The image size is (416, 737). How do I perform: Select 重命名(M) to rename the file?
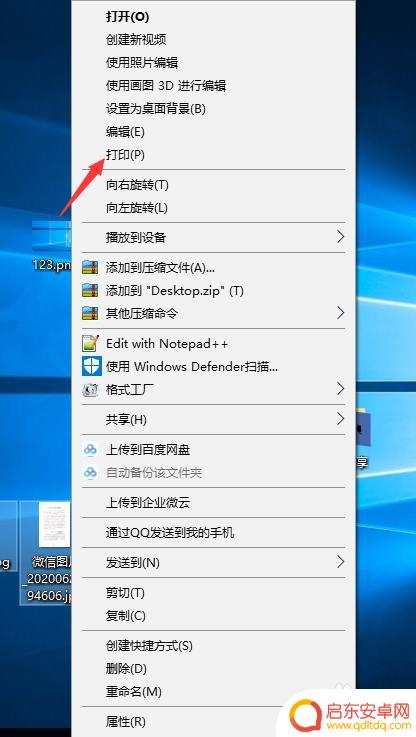coord(133,691)
